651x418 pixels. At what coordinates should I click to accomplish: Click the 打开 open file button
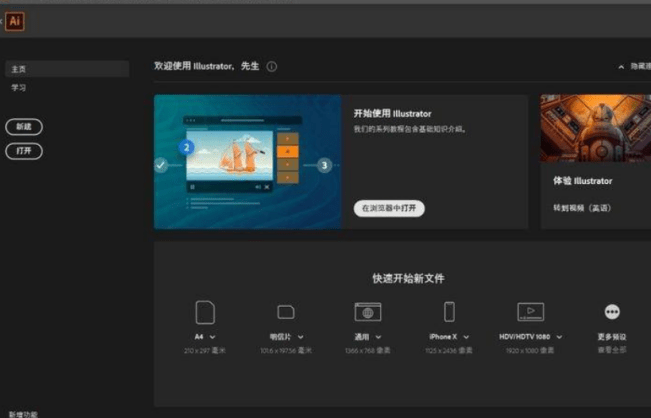click(24, 151)
